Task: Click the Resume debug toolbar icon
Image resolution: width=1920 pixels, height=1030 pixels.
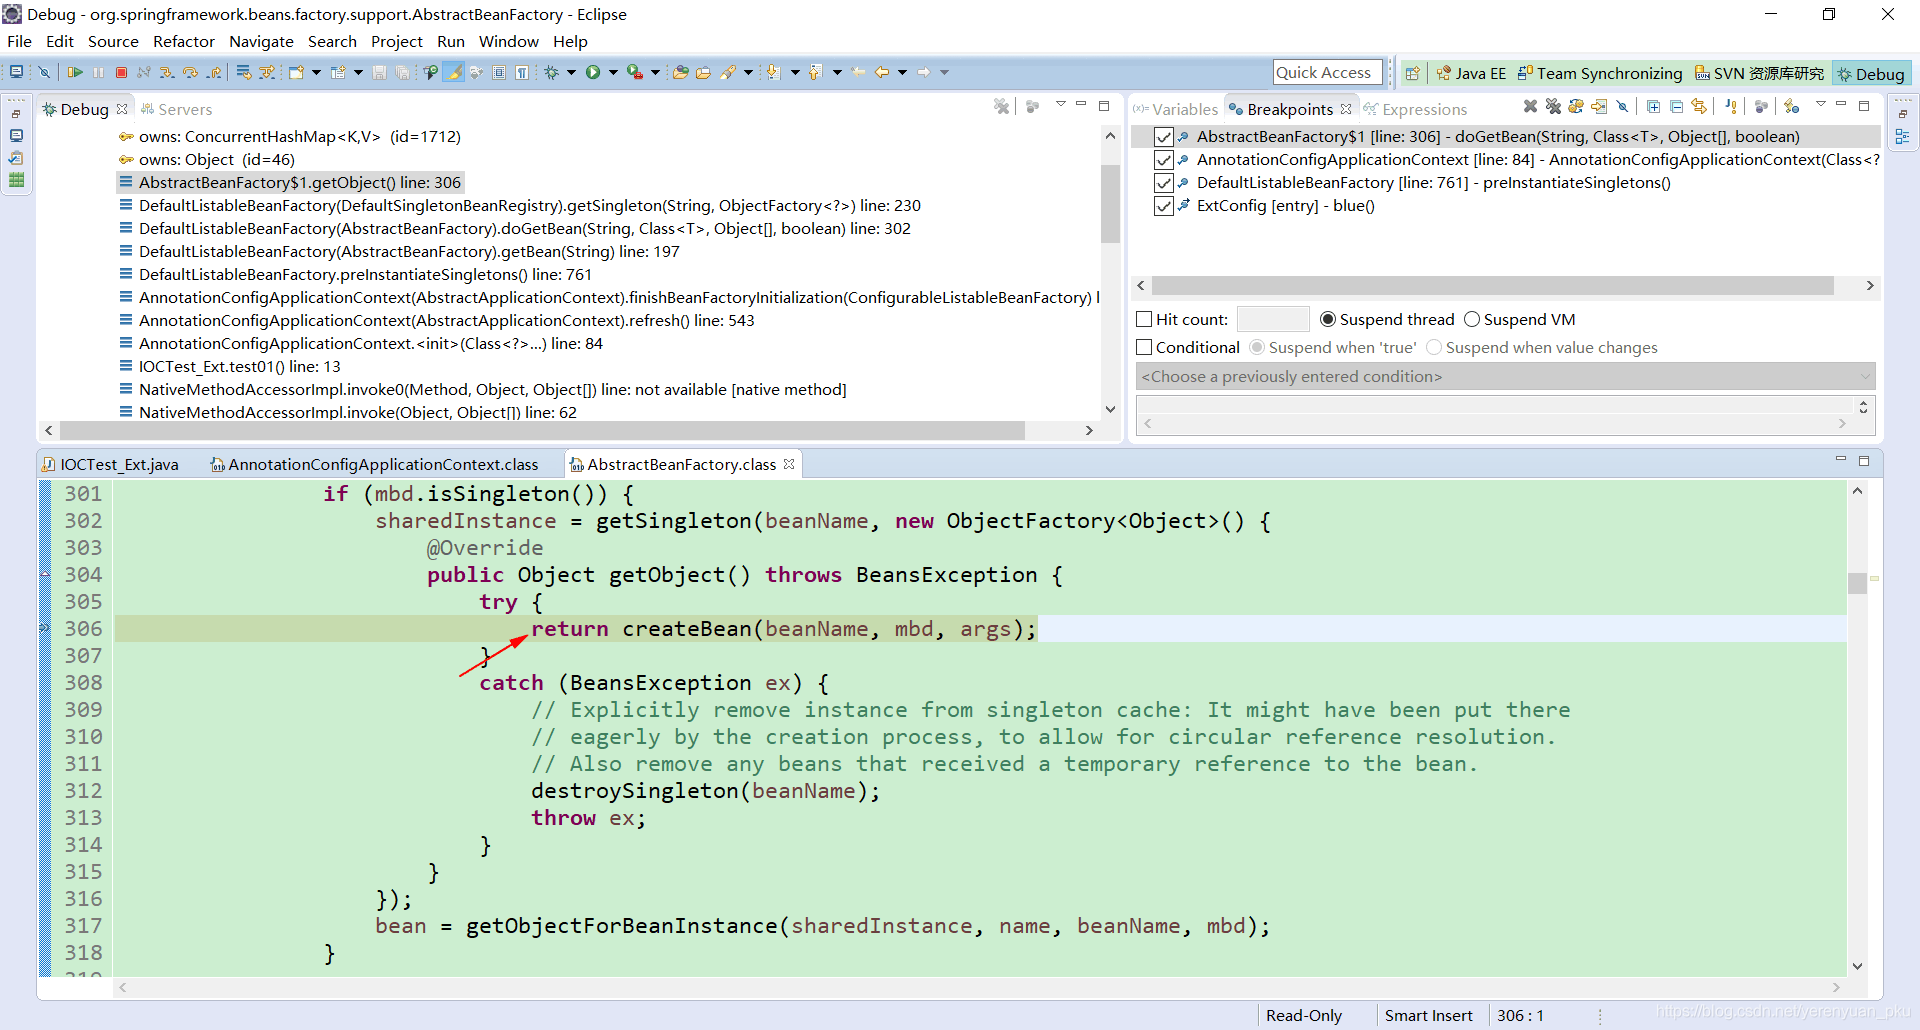Action: 75,72
